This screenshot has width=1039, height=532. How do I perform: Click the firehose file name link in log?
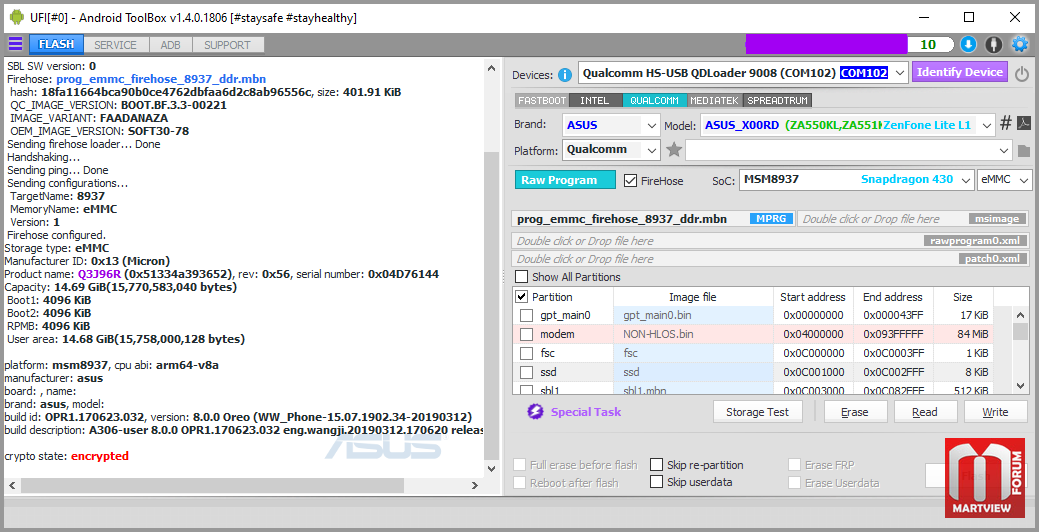pos(161,79)
